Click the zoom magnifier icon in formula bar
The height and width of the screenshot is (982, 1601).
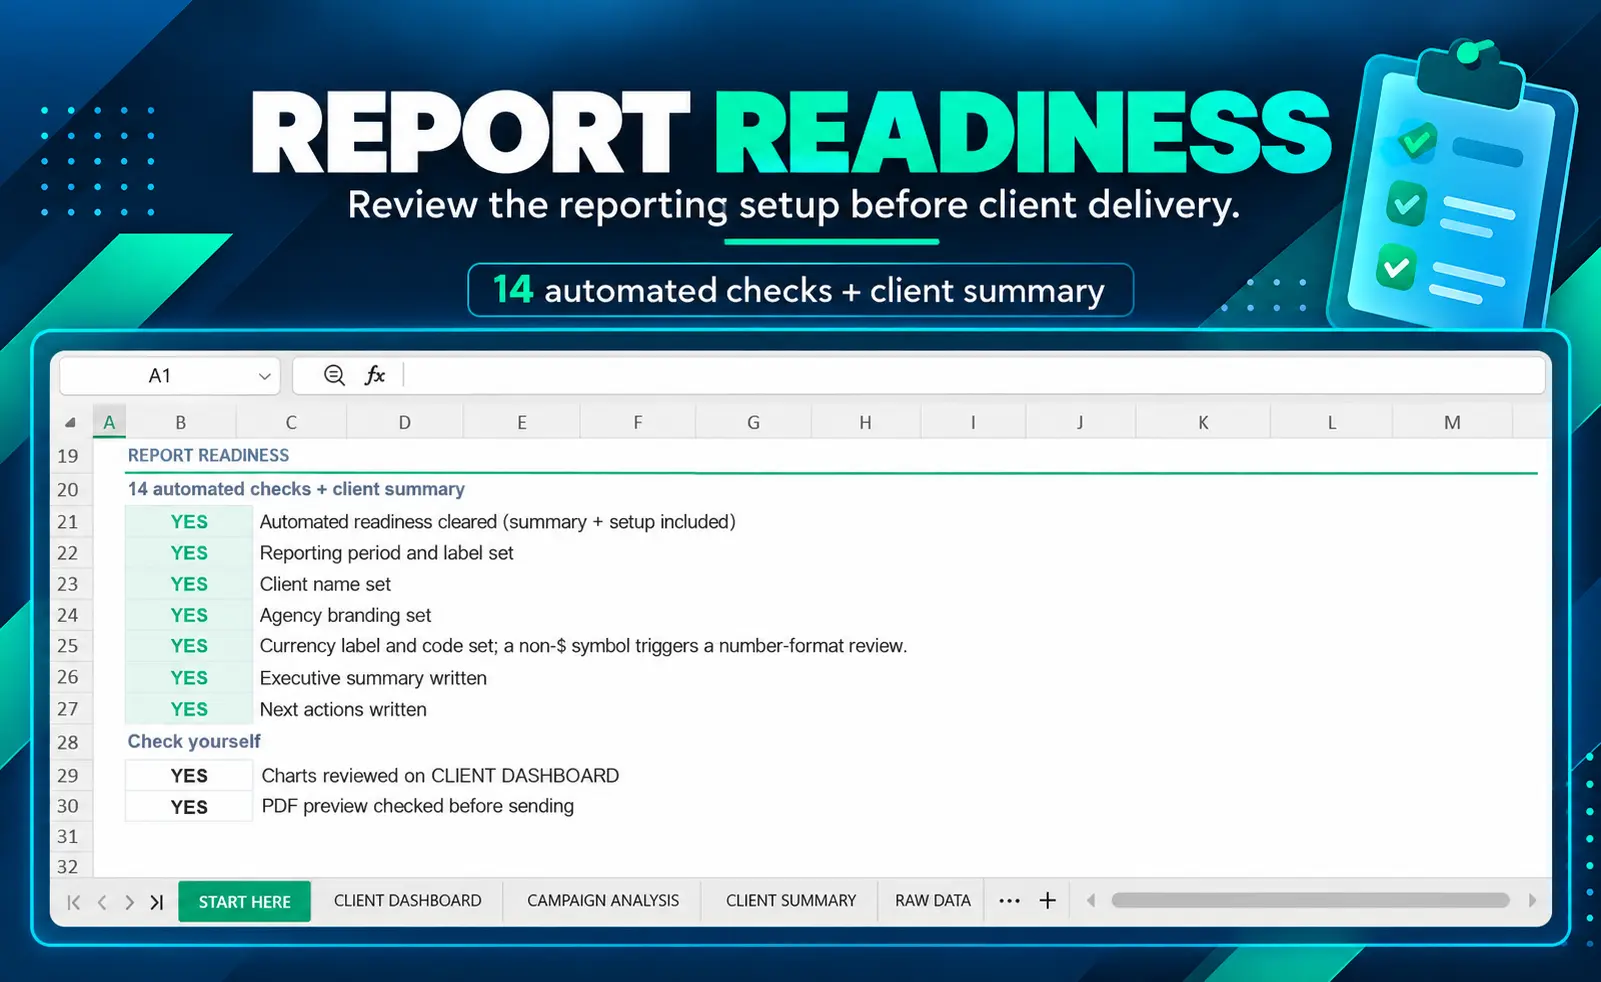[x=334, y=375]
